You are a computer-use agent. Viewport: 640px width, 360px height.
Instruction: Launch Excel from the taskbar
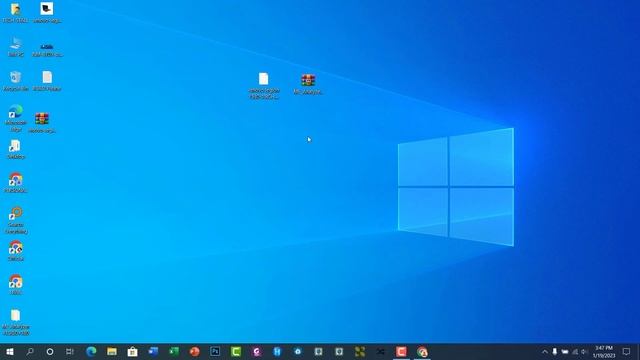coord(174,351)
